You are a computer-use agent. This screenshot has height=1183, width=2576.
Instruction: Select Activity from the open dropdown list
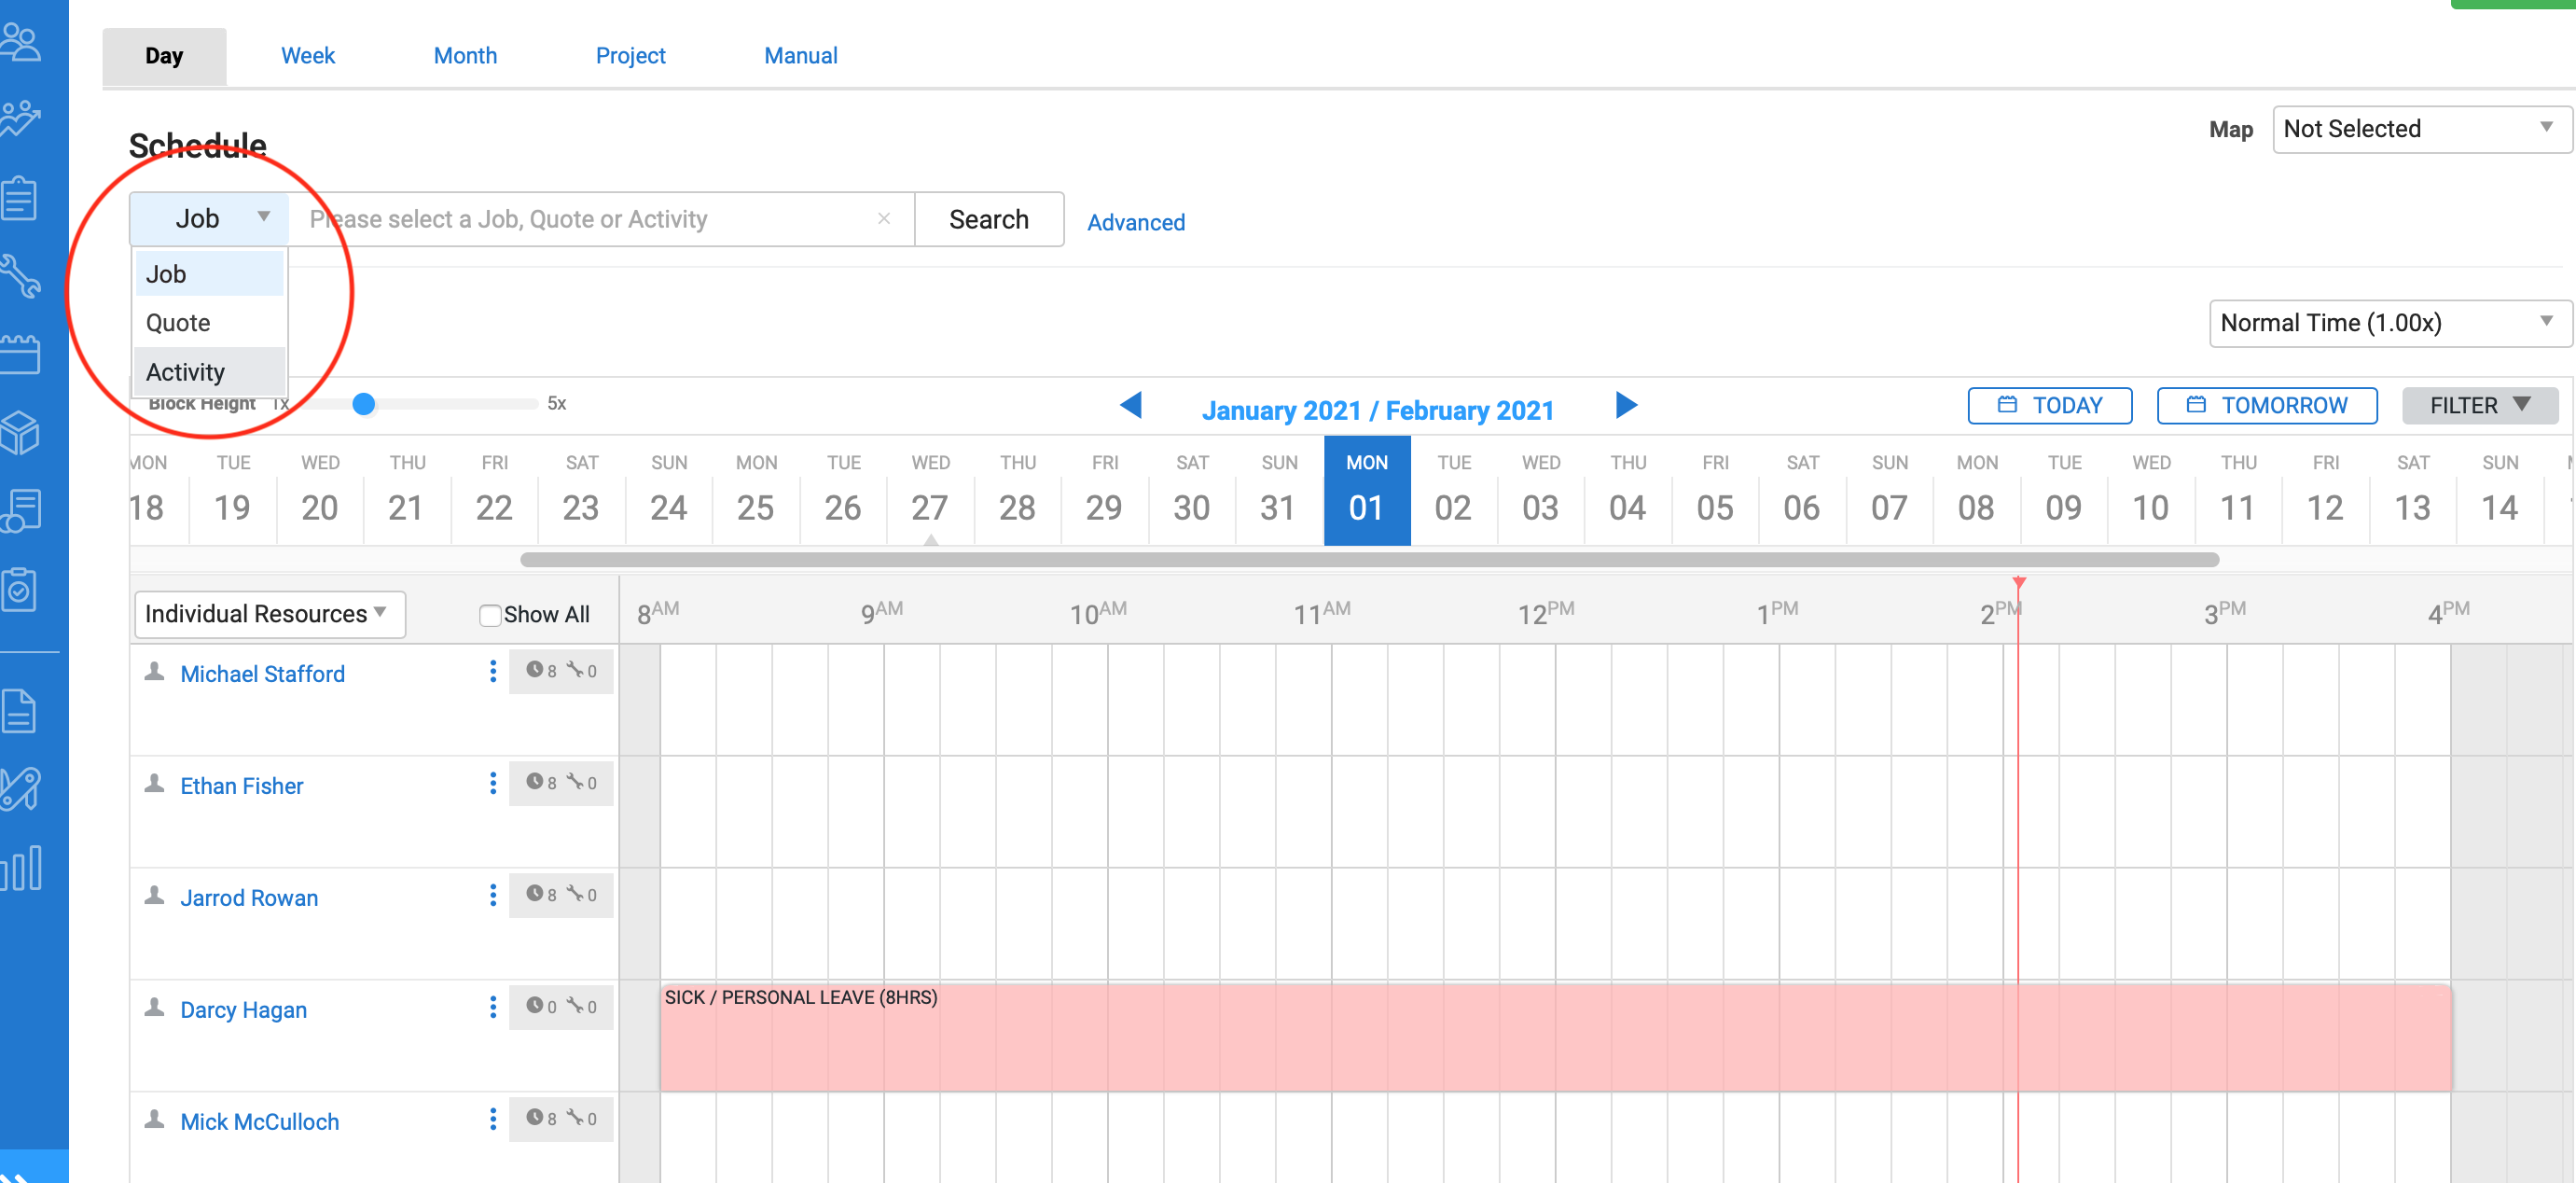(x=186, y=372)
